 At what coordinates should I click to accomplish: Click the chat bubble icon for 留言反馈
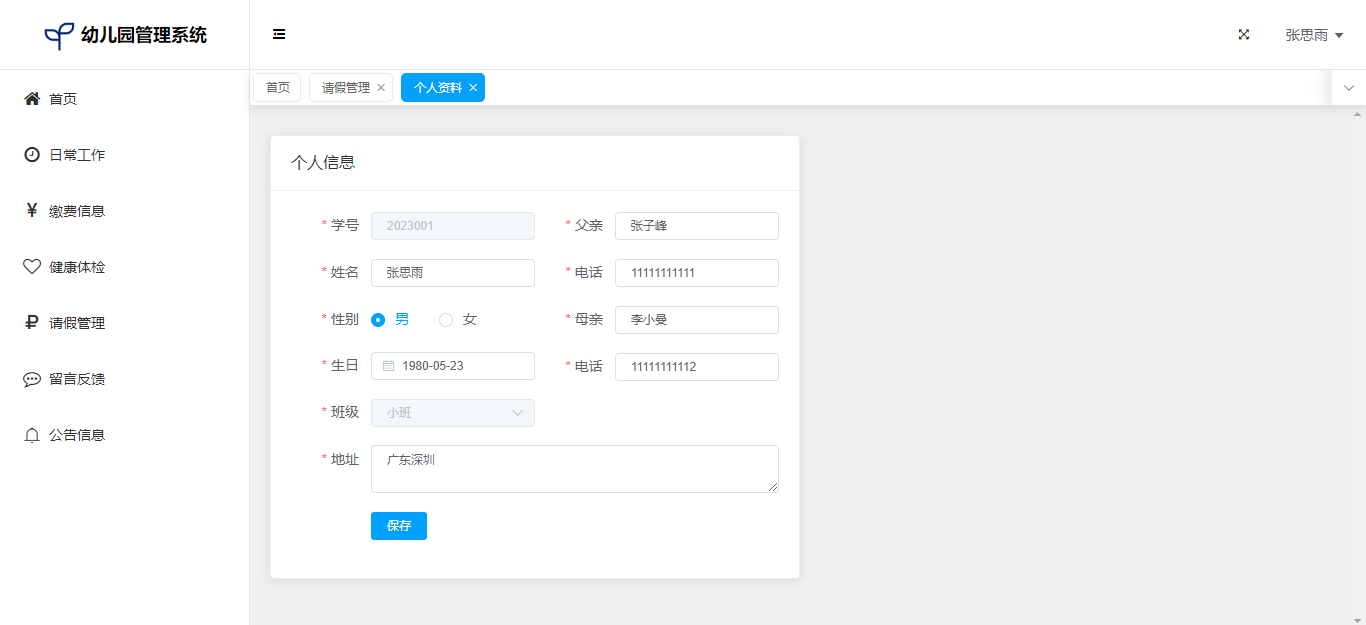[32, 379]
